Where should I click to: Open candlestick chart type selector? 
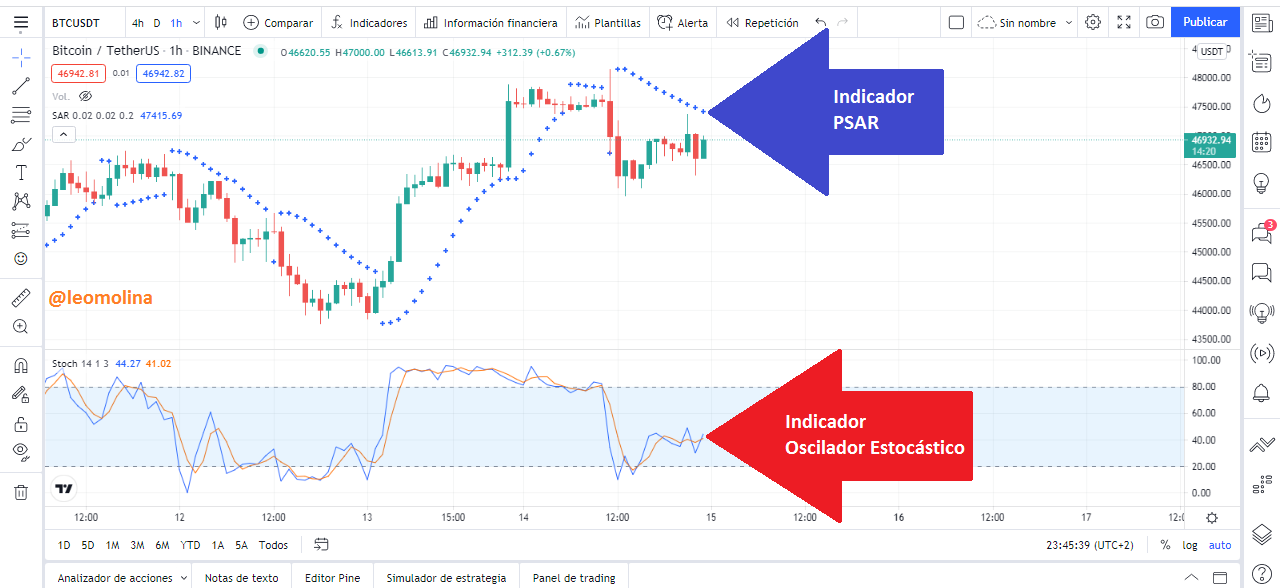[220, 22]
